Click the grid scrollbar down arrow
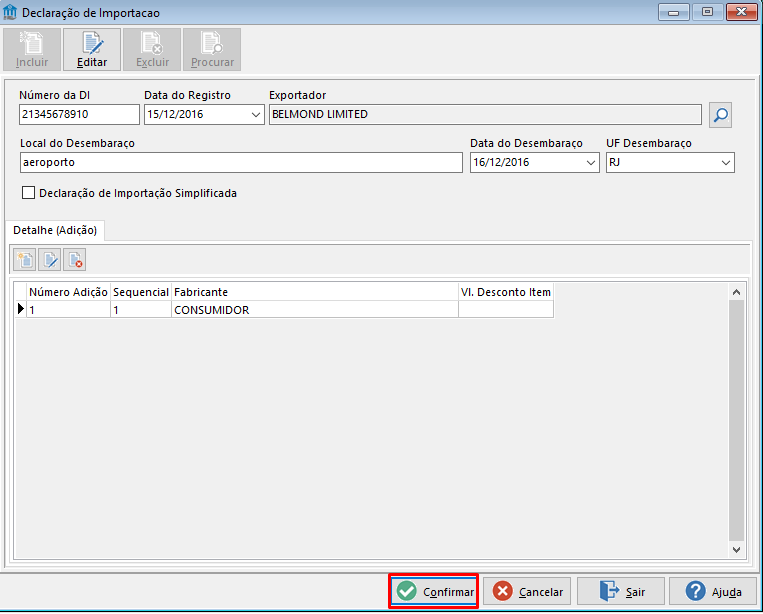Viewport: 763px width, 614px height. pos(736,549)
